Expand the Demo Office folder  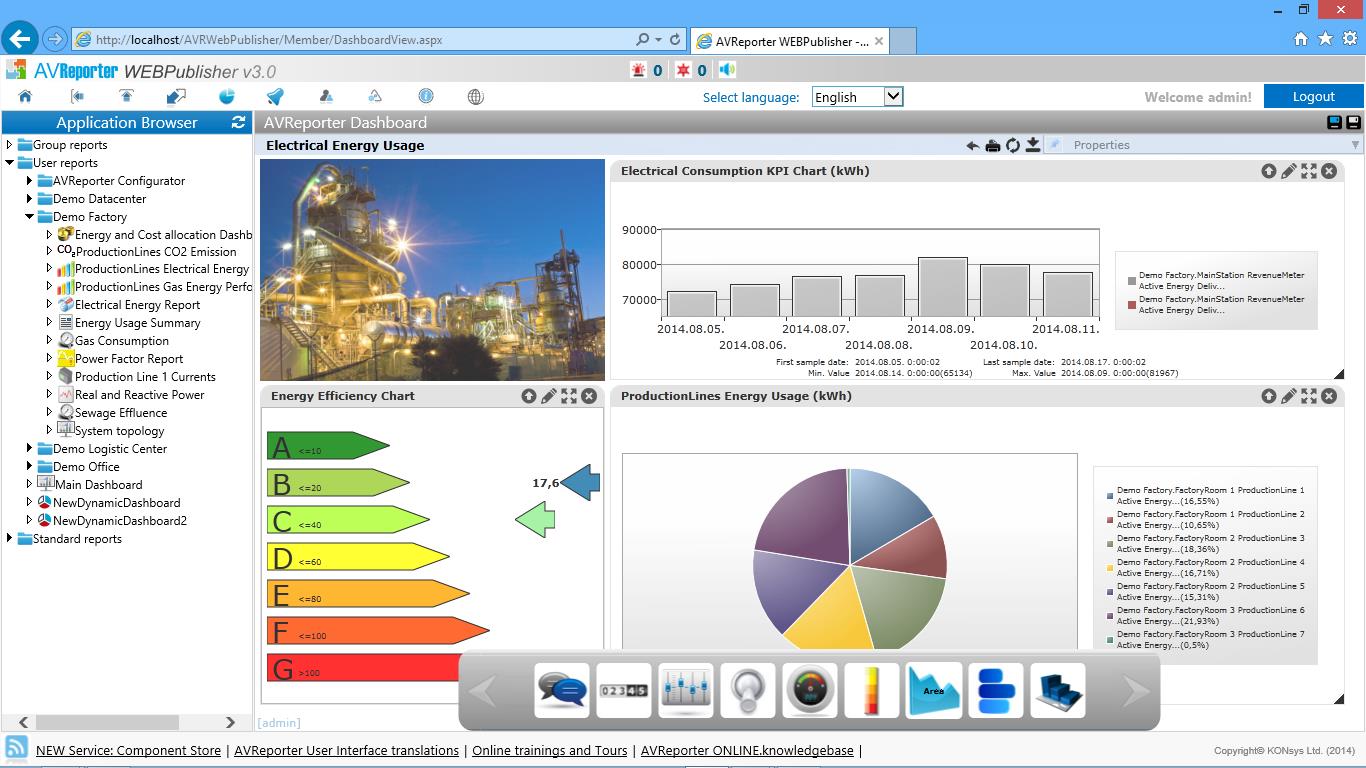pyautogui.click(x=30, y=467)
